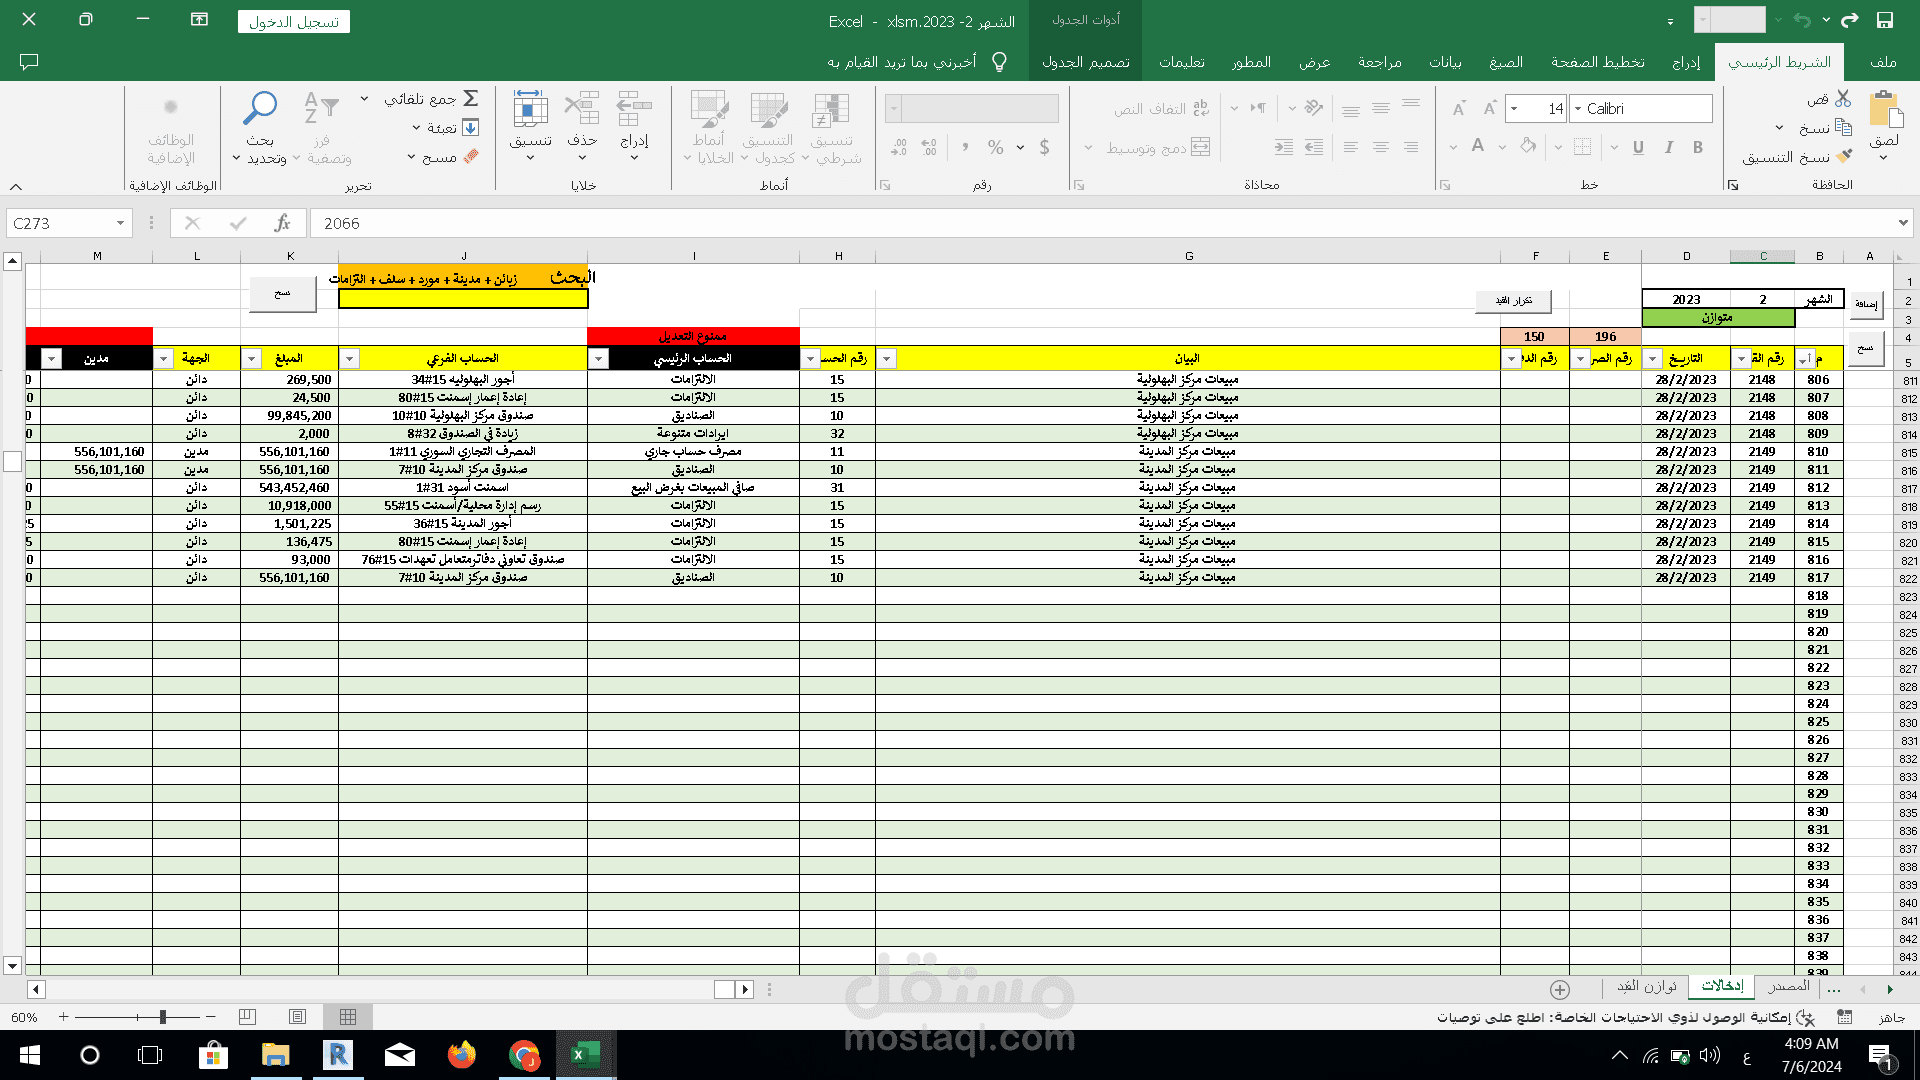
Task: Click the مسح button beside the search box
Action: [x=282, y=294]
